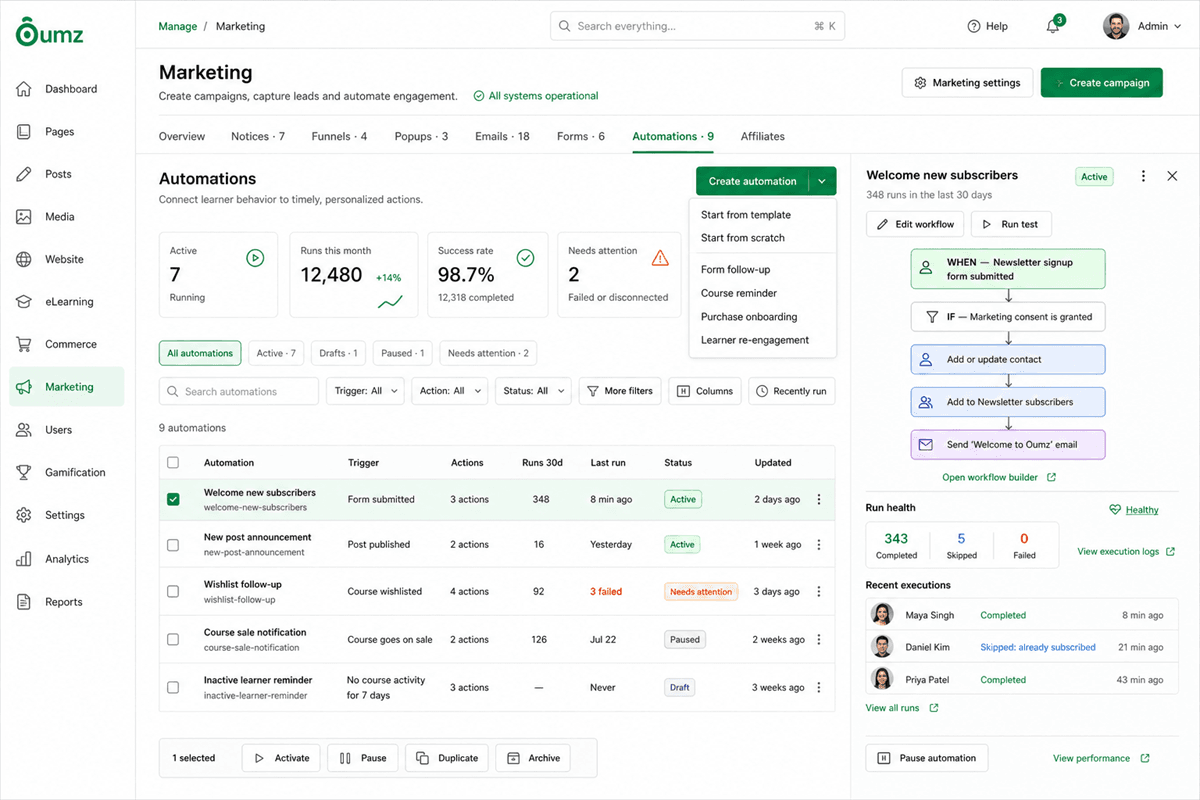Open View execution logs link
Screen dimensions: 1200x800
(1126, 551)
